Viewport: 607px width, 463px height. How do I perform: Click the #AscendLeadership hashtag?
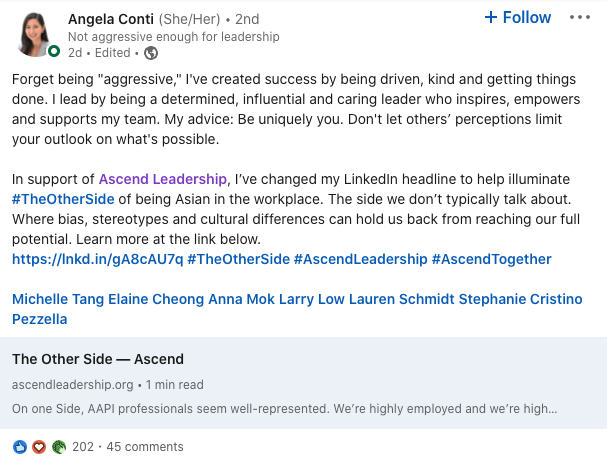click(358, 259)
